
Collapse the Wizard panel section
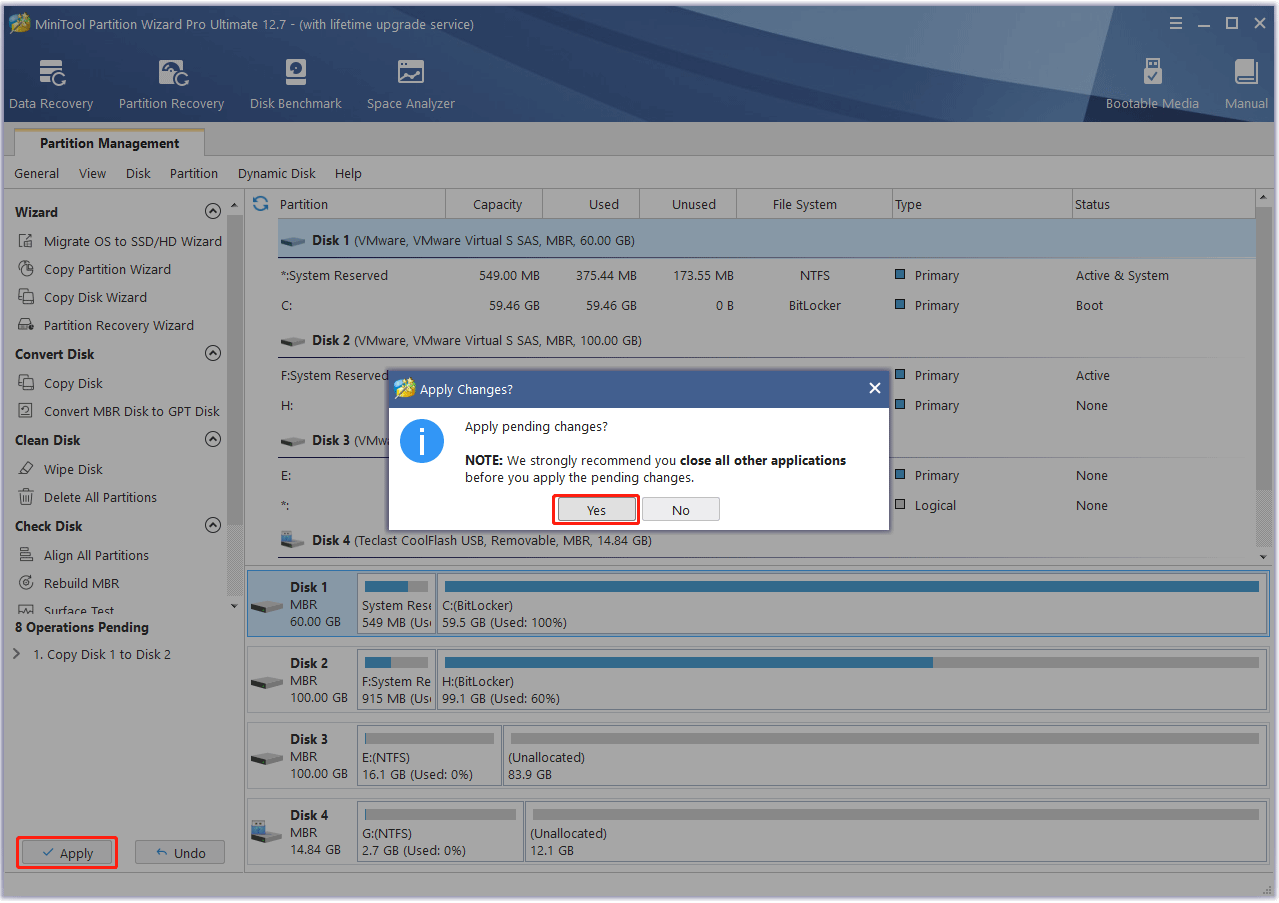click(213, 211)
